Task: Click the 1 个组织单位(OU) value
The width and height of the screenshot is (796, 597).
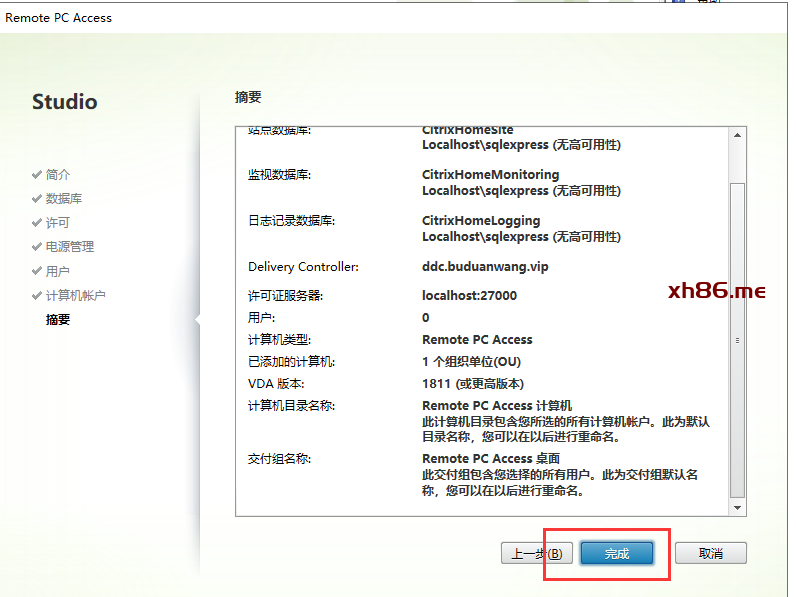Action: 472,362
